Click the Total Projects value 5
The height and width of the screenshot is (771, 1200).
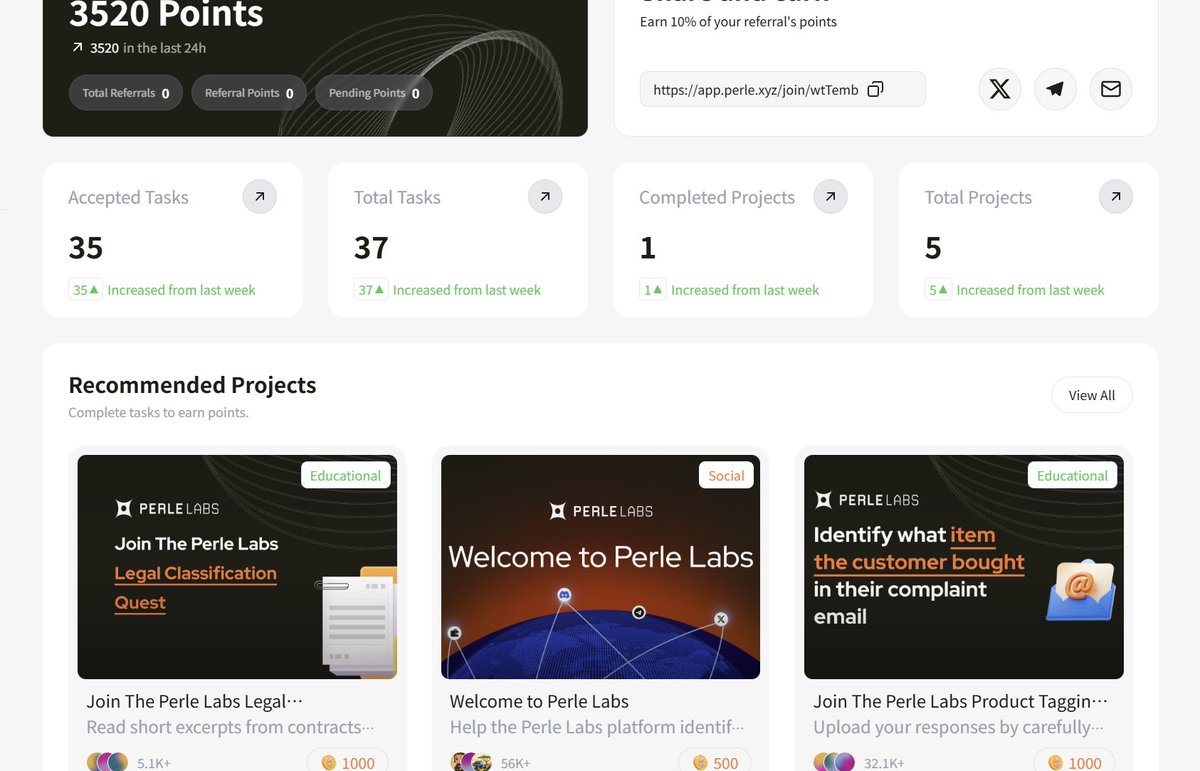tap(933, 248)
